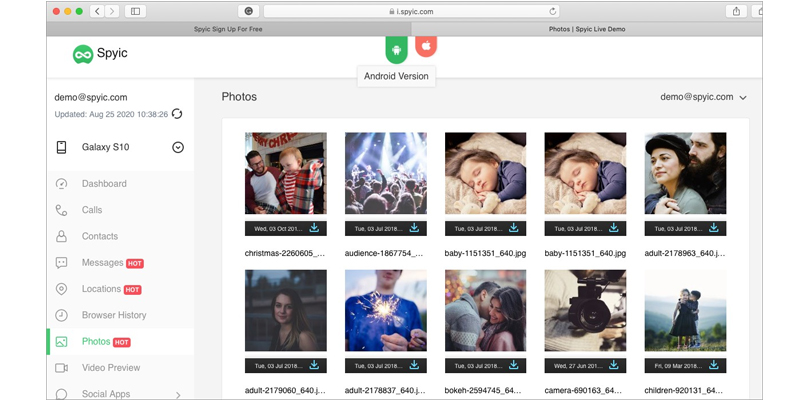Toggle the Safari sidebar button
The width and height of the screenshot is (799, 400).
(x=136, y=11)
